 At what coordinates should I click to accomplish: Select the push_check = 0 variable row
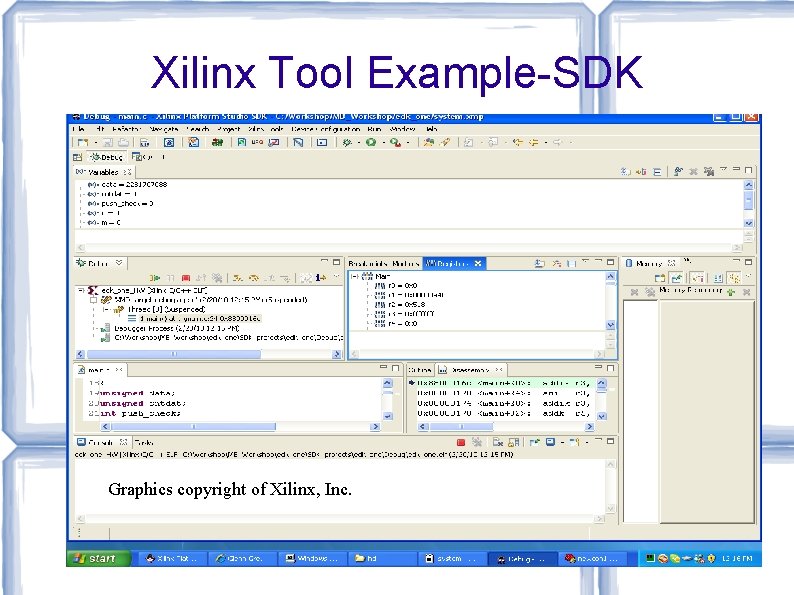121,204
